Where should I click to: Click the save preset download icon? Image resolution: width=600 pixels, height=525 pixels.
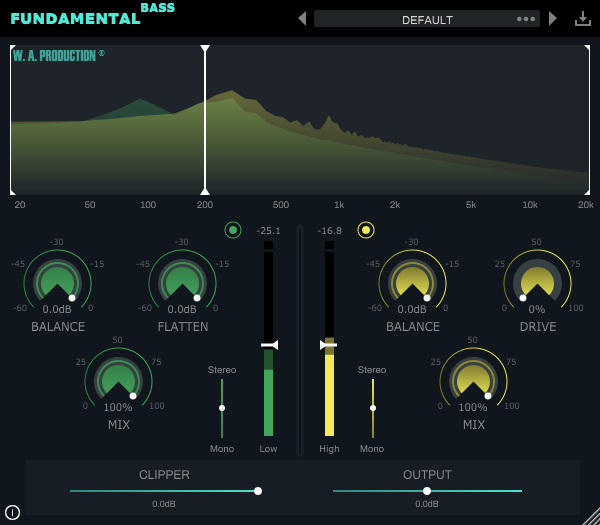point(583,19)
